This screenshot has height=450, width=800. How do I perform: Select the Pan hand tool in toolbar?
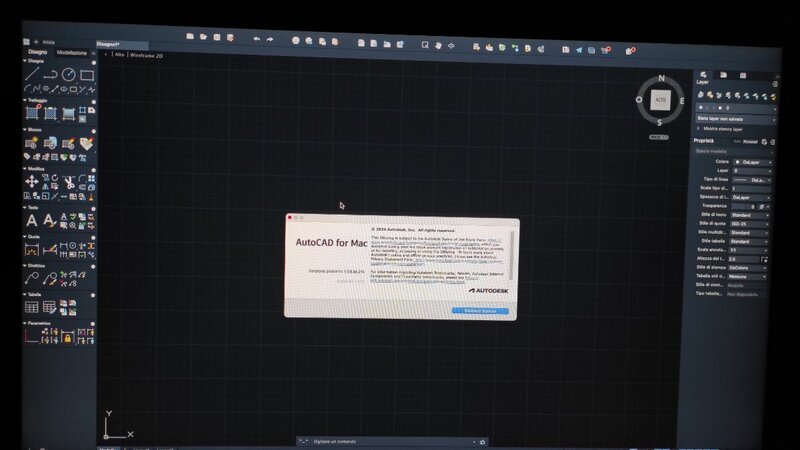(x=438, y=45)
